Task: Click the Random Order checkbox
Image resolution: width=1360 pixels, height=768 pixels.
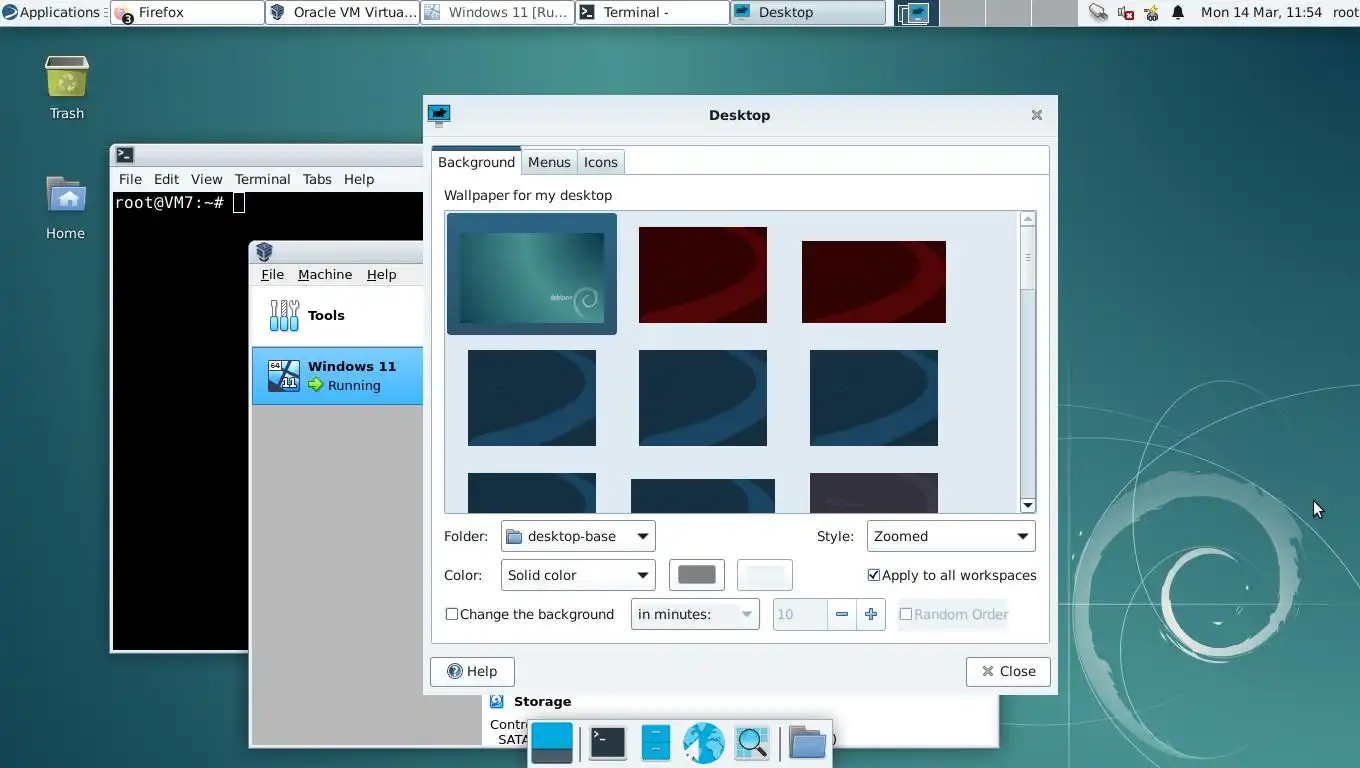Action: tap(906, 614)
